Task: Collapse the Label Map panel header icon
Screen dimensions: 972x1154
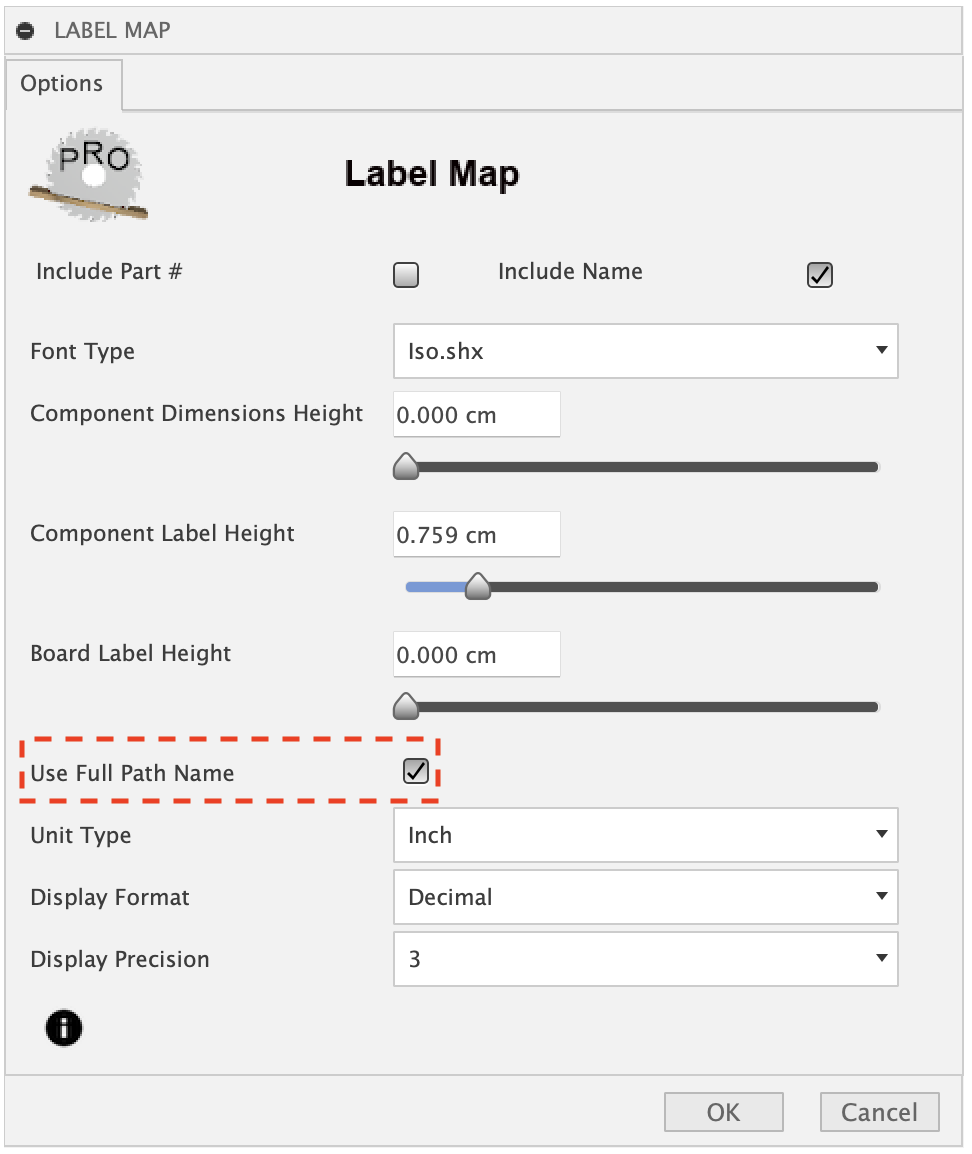Action: pyautogui.click(x=27, y=31)
